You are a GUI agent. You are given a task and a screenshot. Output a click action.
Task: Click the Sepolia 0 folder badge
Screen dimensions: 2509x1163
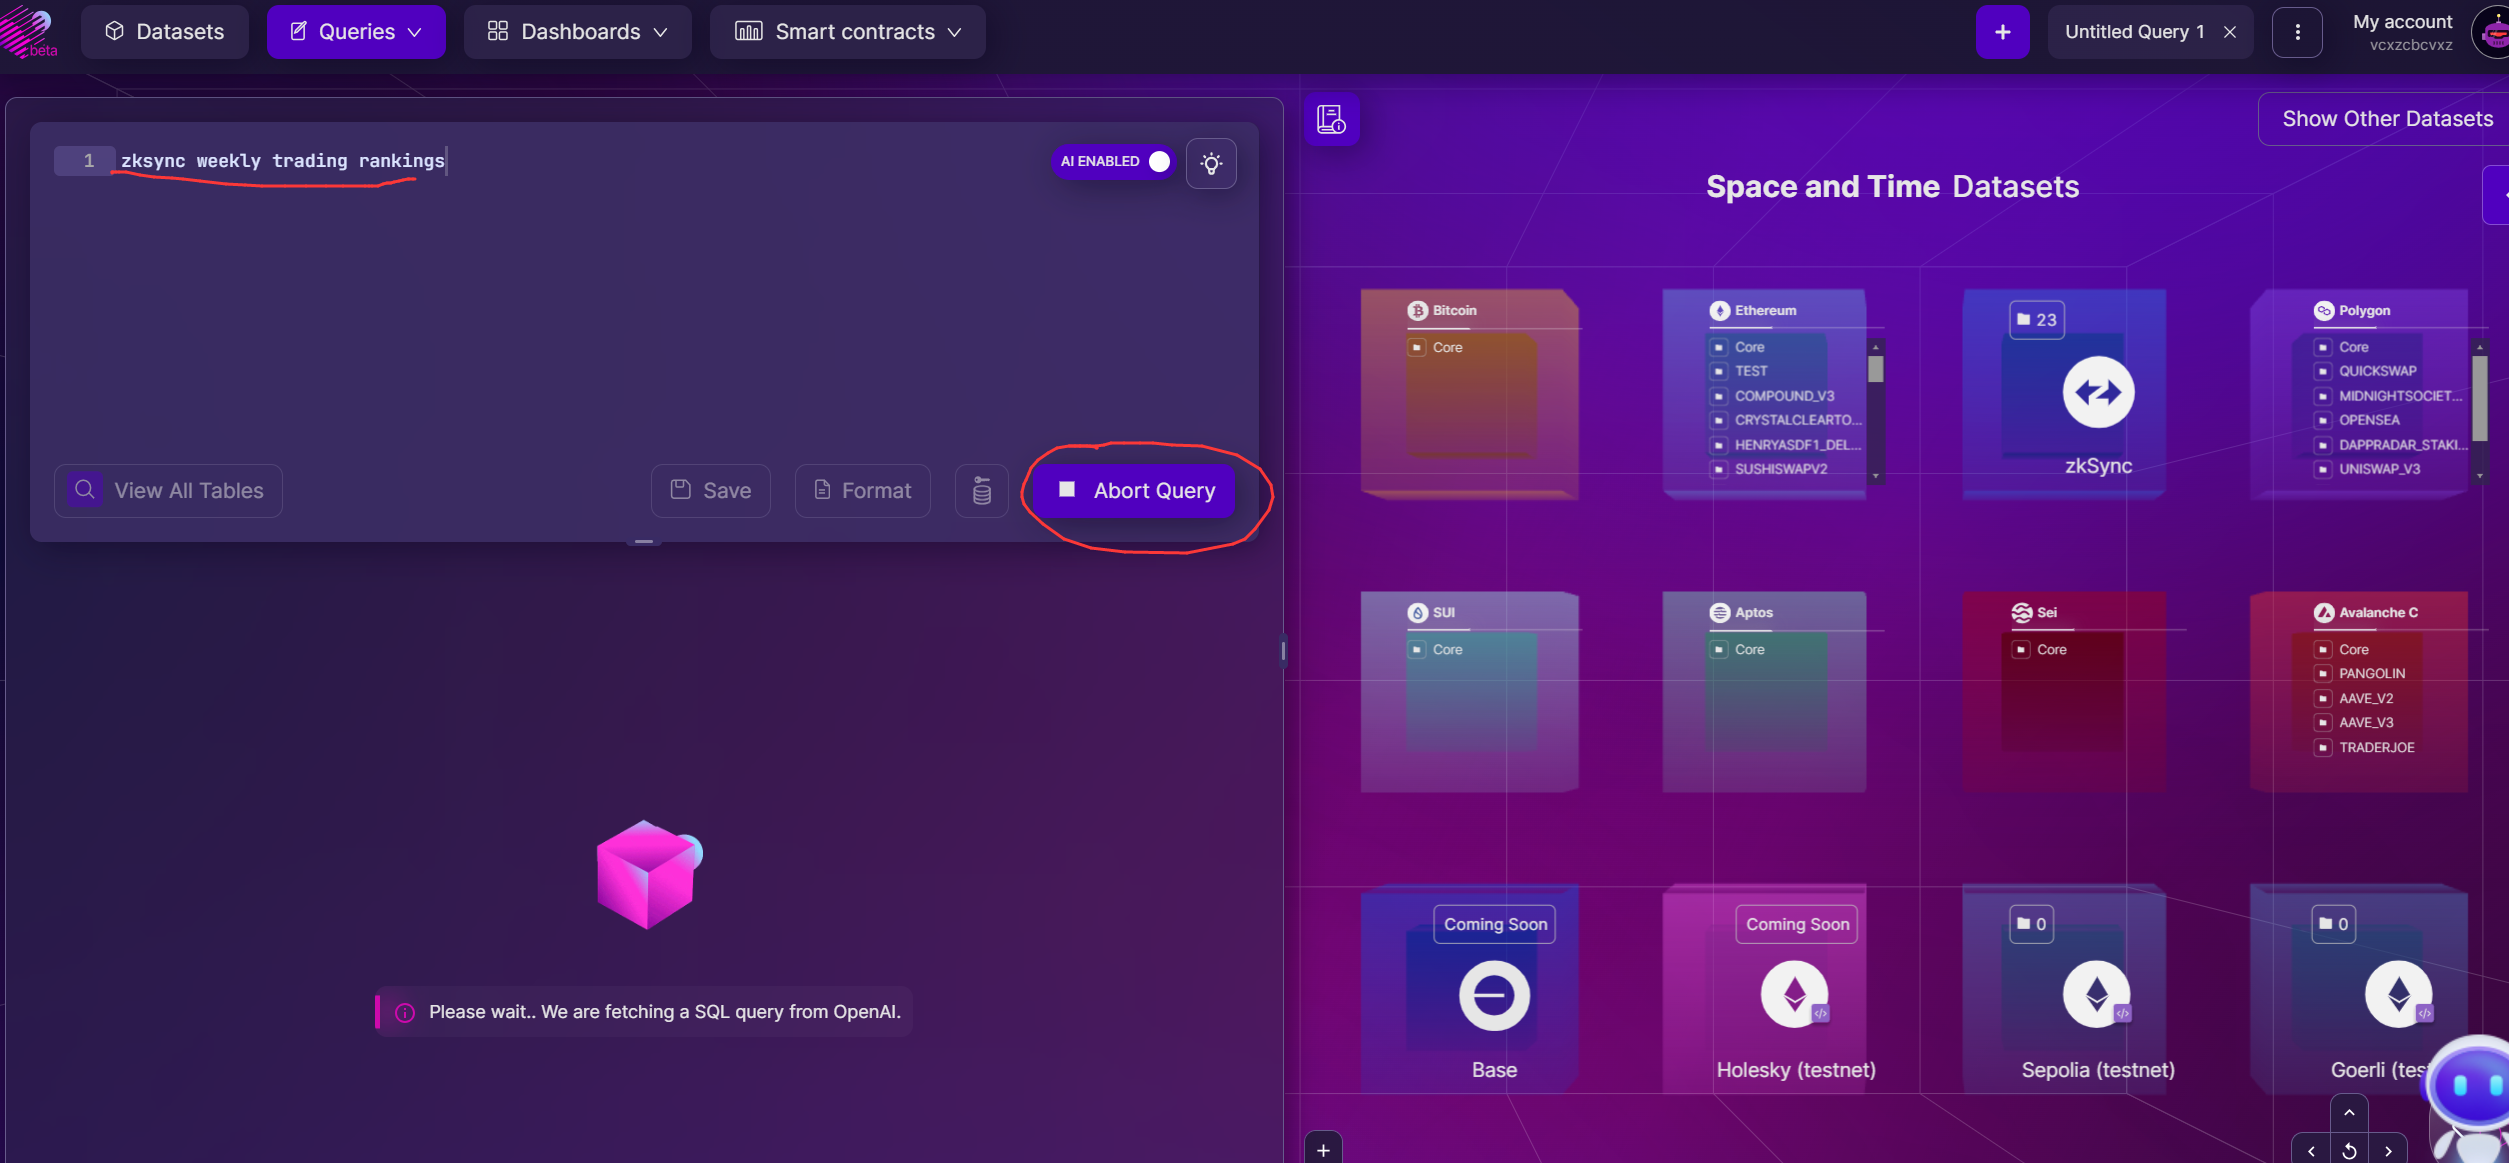click(x=2030, y=924)
